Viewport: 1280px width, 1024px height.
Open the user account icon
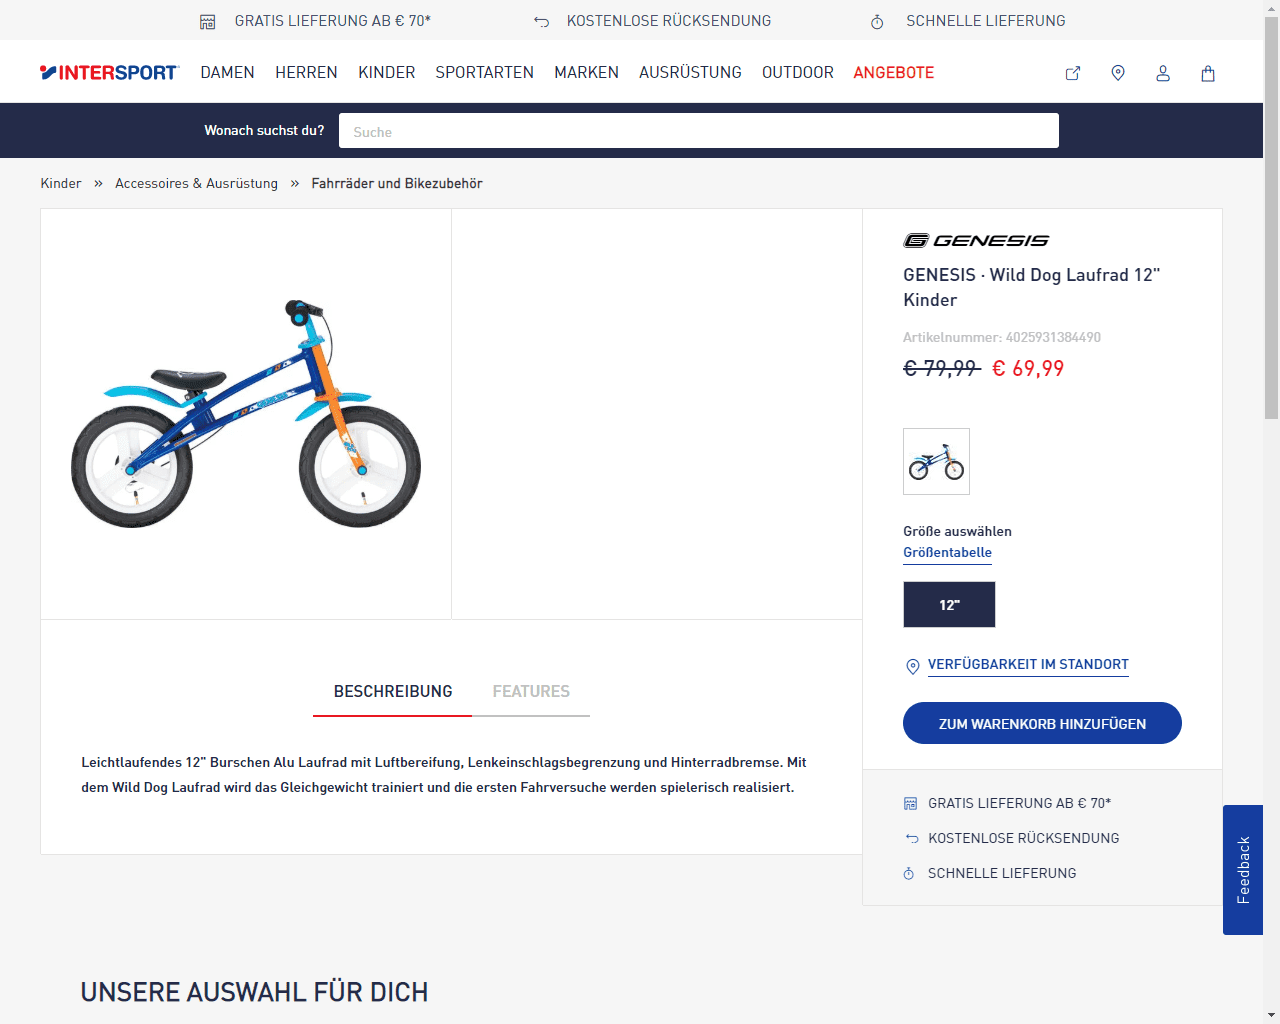(x=1163, y=73)
